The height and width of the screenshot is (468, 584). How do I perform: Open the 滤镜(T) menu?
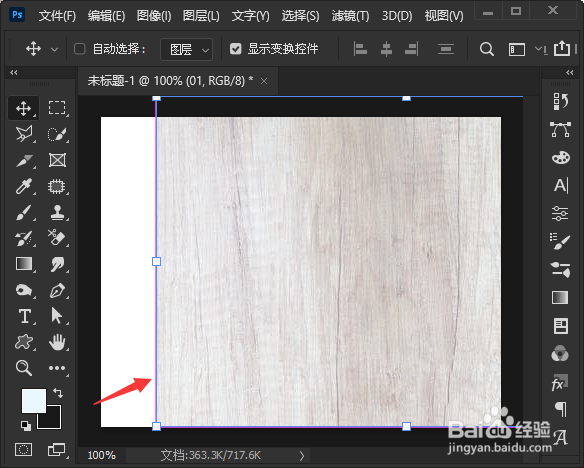[350, 16]
